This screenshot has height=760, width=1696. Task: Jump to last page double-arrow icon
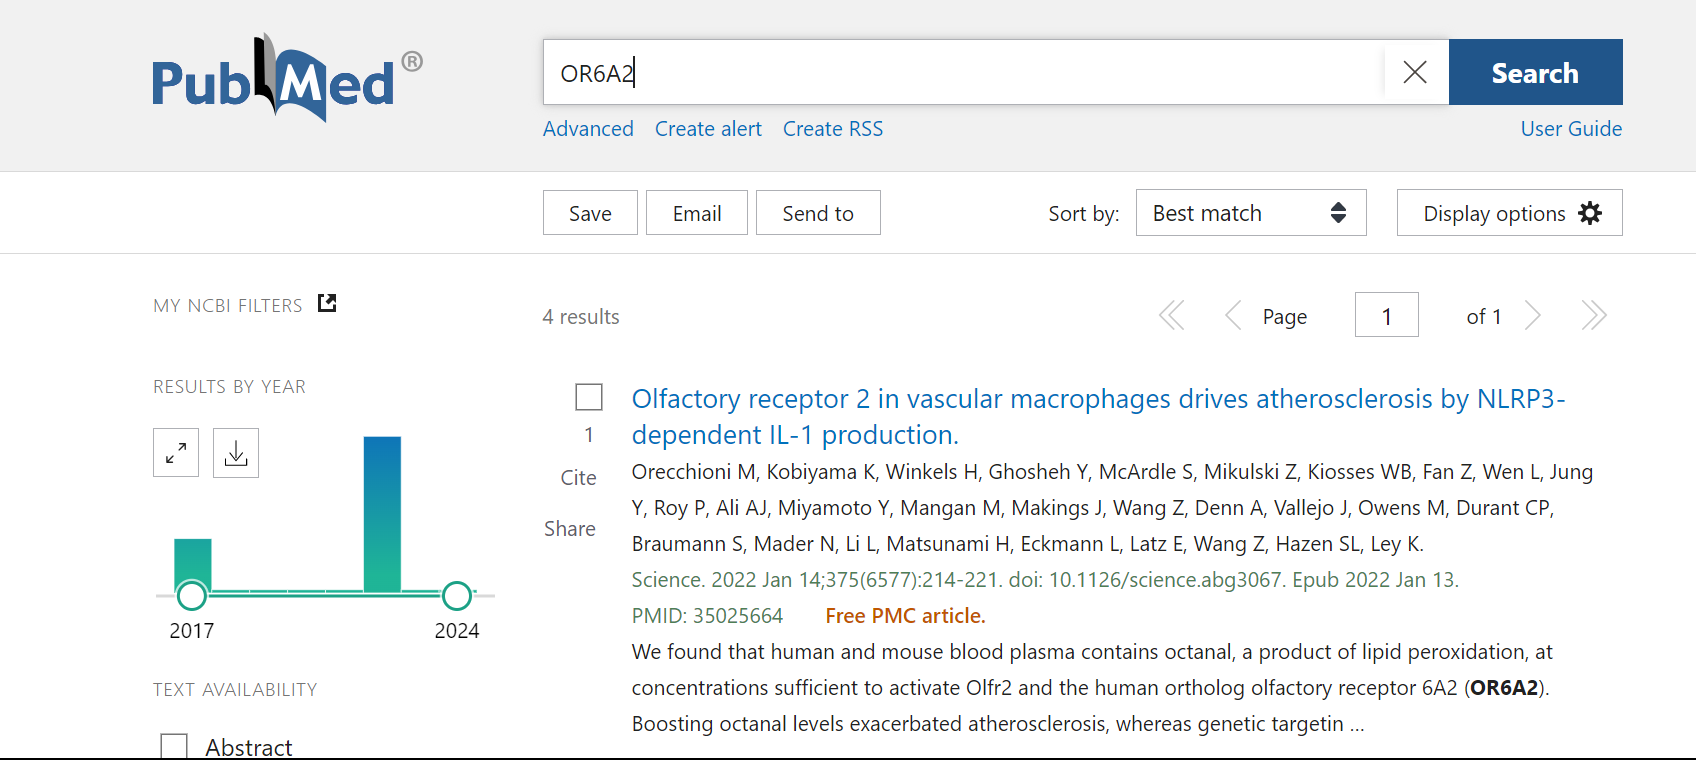(1594, 316)
